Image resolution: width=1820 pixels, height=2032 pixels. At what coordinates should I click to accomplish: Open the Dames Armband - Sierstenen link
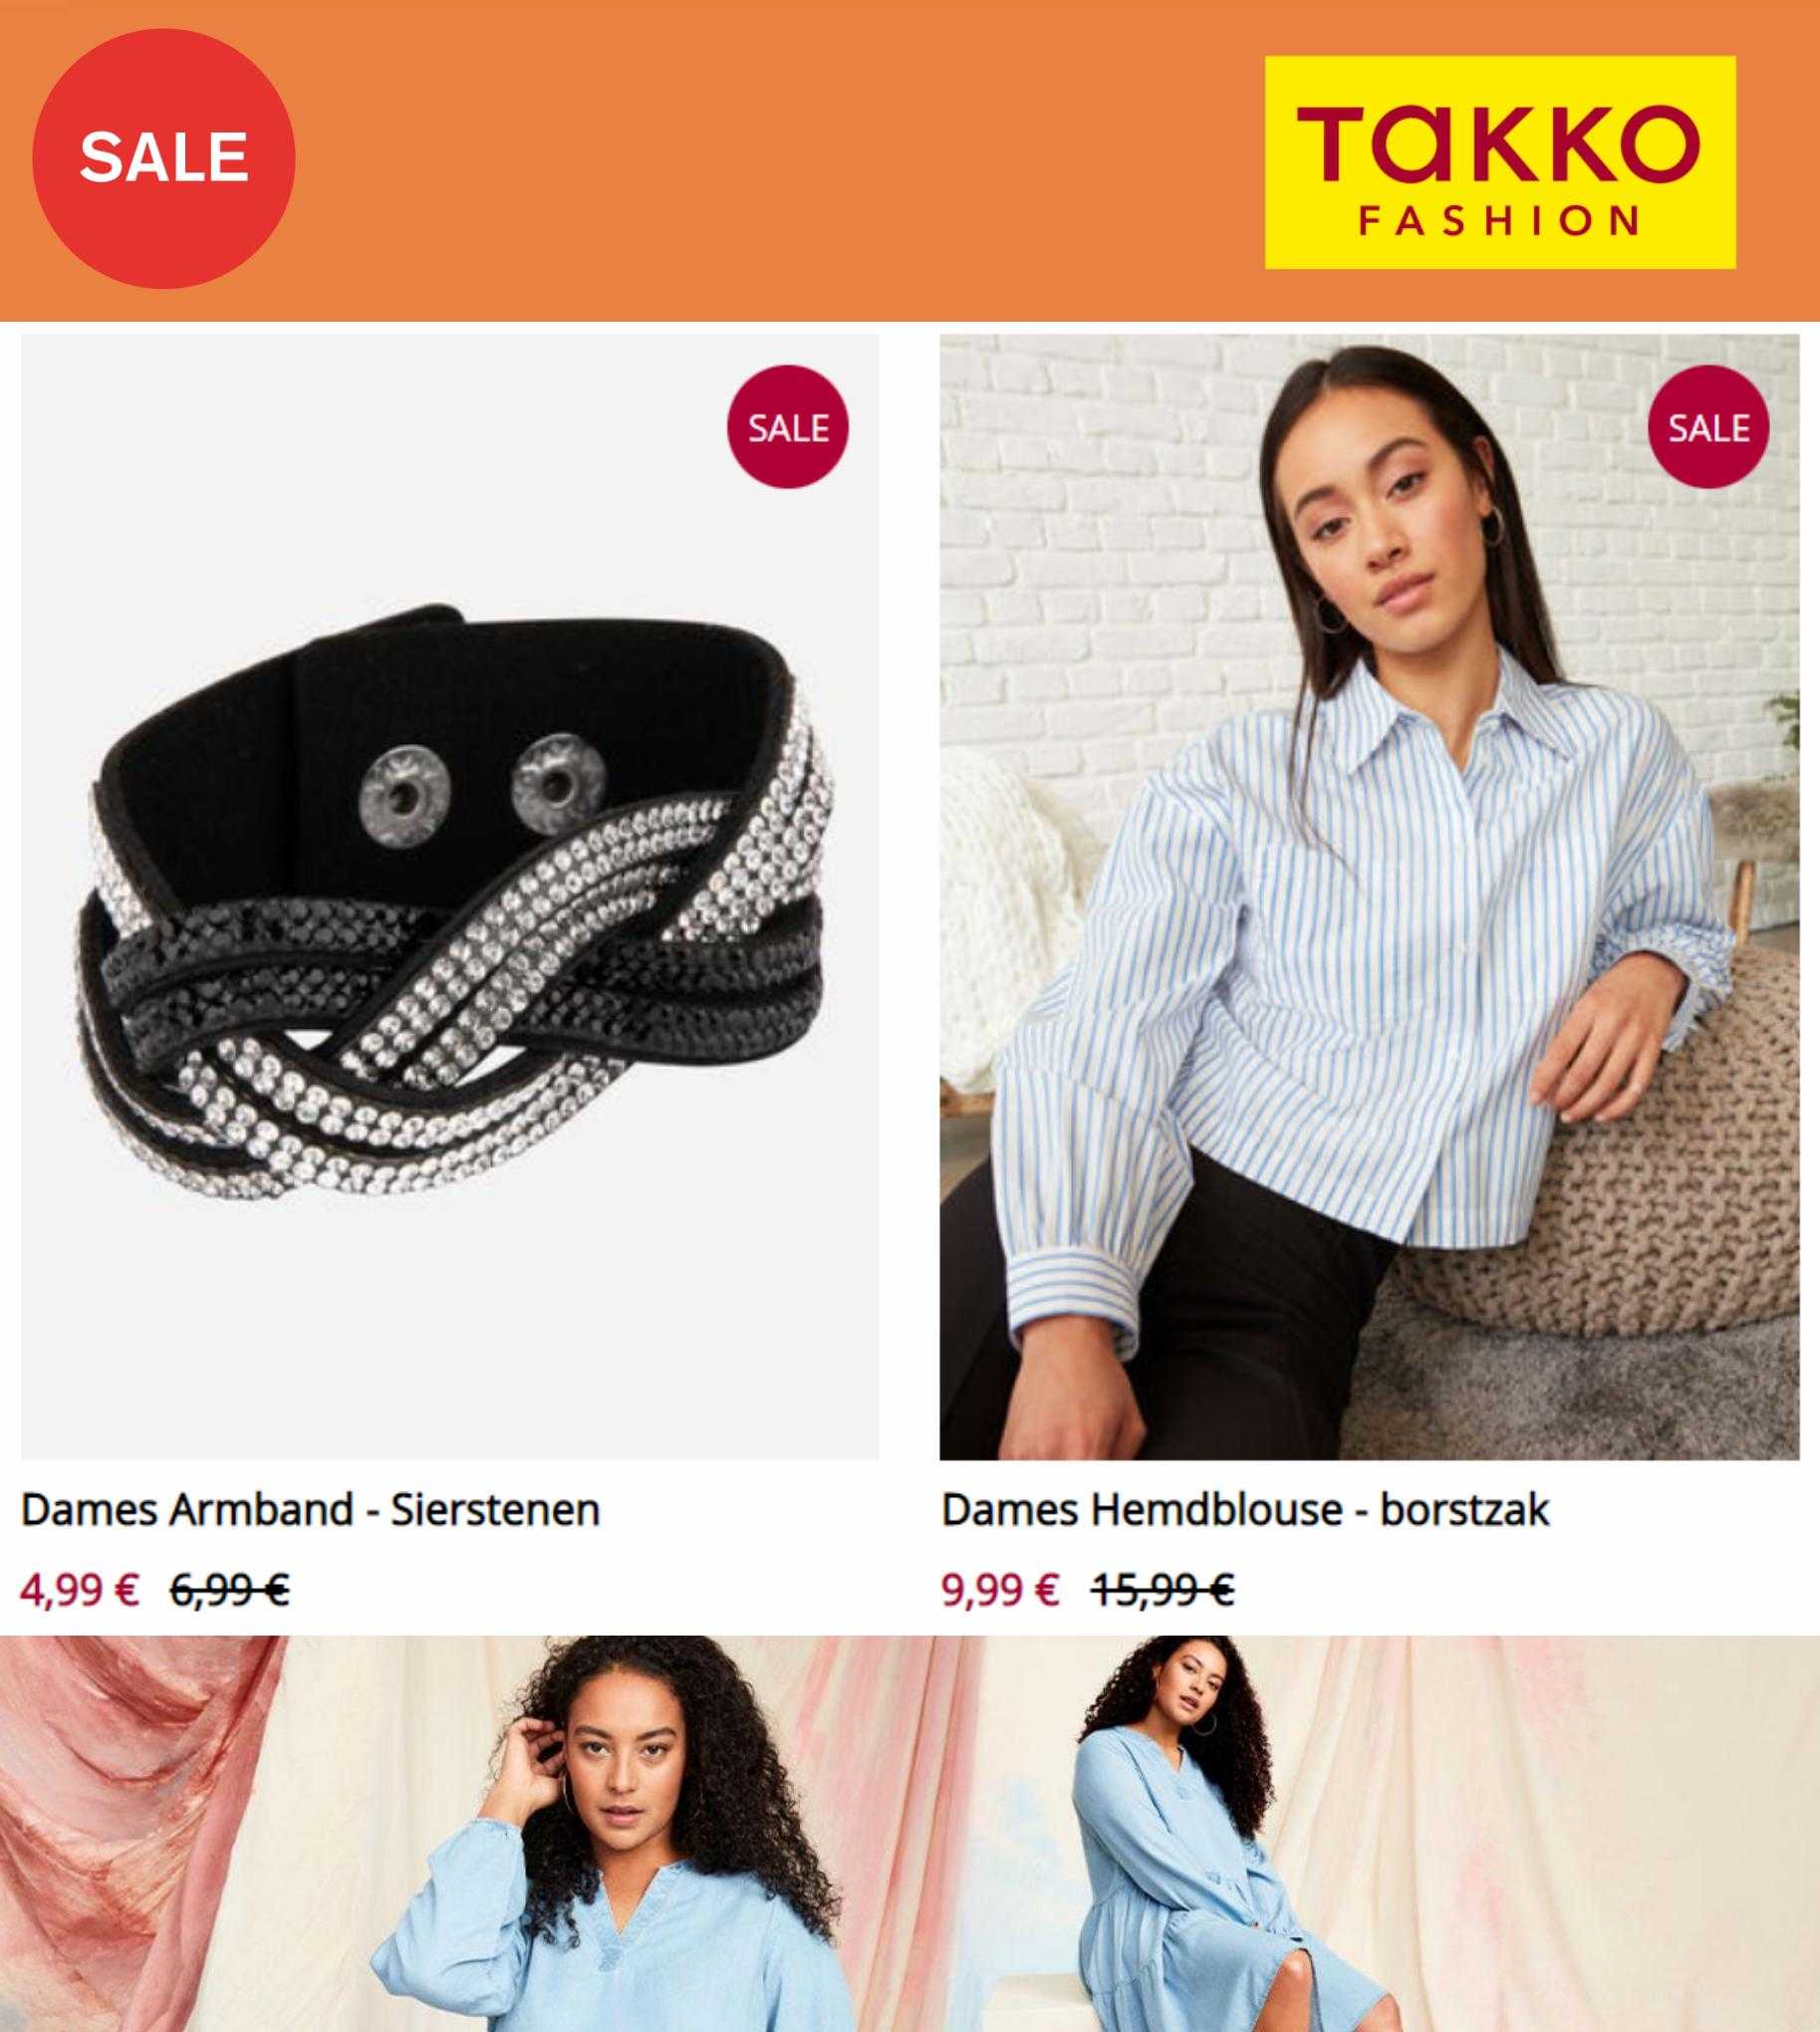[x=310, y=1509]
